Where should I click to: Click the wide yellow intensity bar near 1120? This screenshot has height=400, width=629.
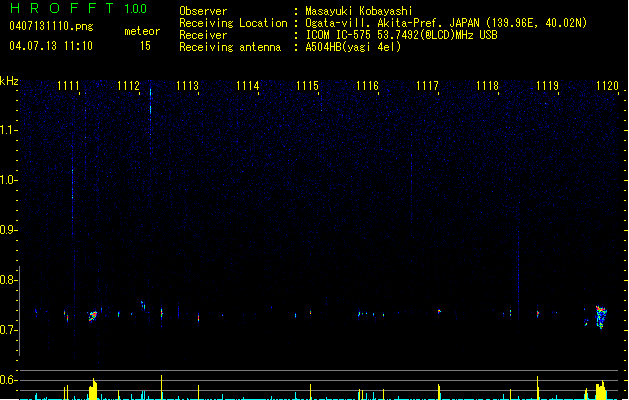click(x=601, y=390)
